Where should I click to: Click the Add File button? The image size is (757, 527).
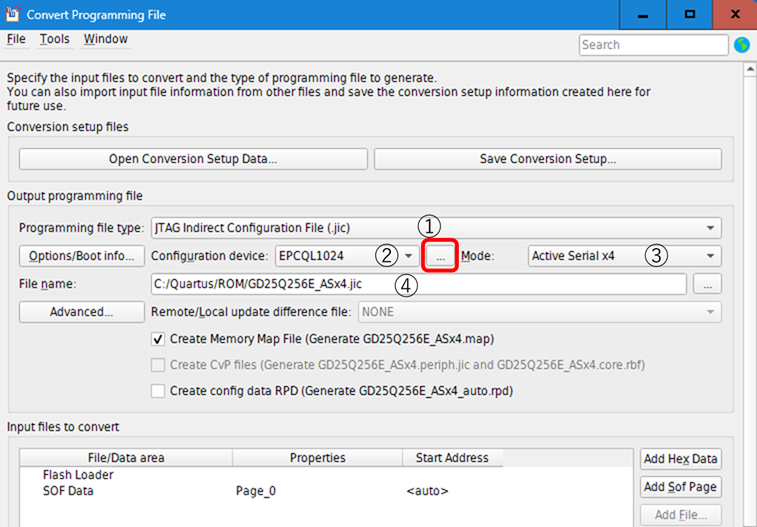tap(681, 515)
